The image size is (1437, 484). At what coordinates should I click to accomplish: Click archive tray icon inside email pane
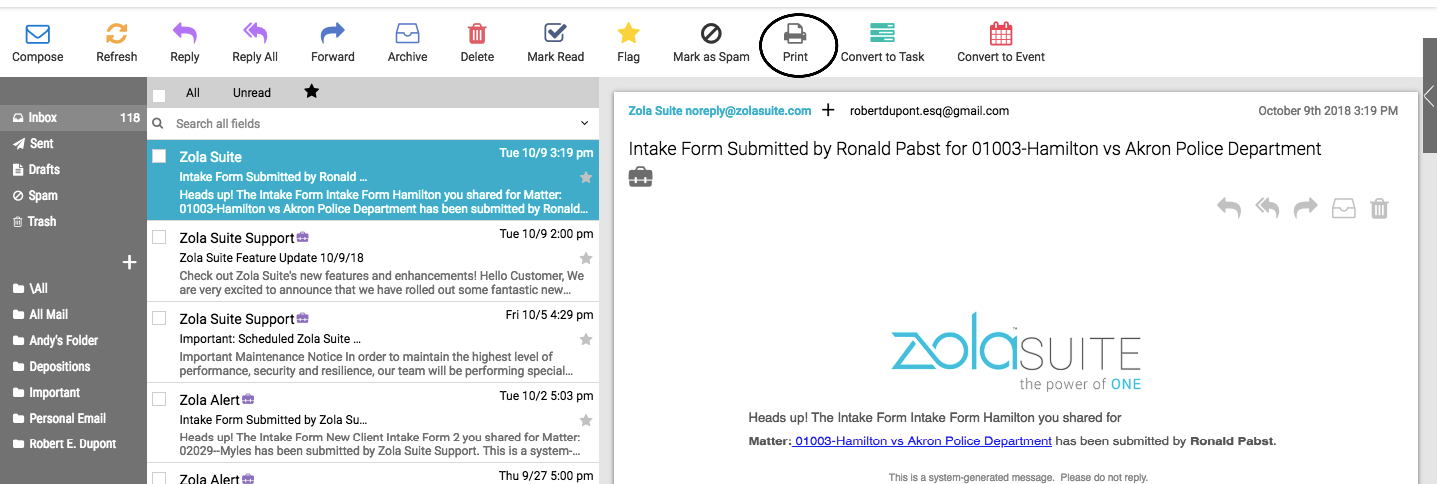pyautogui.click(x=1344, y=208)
